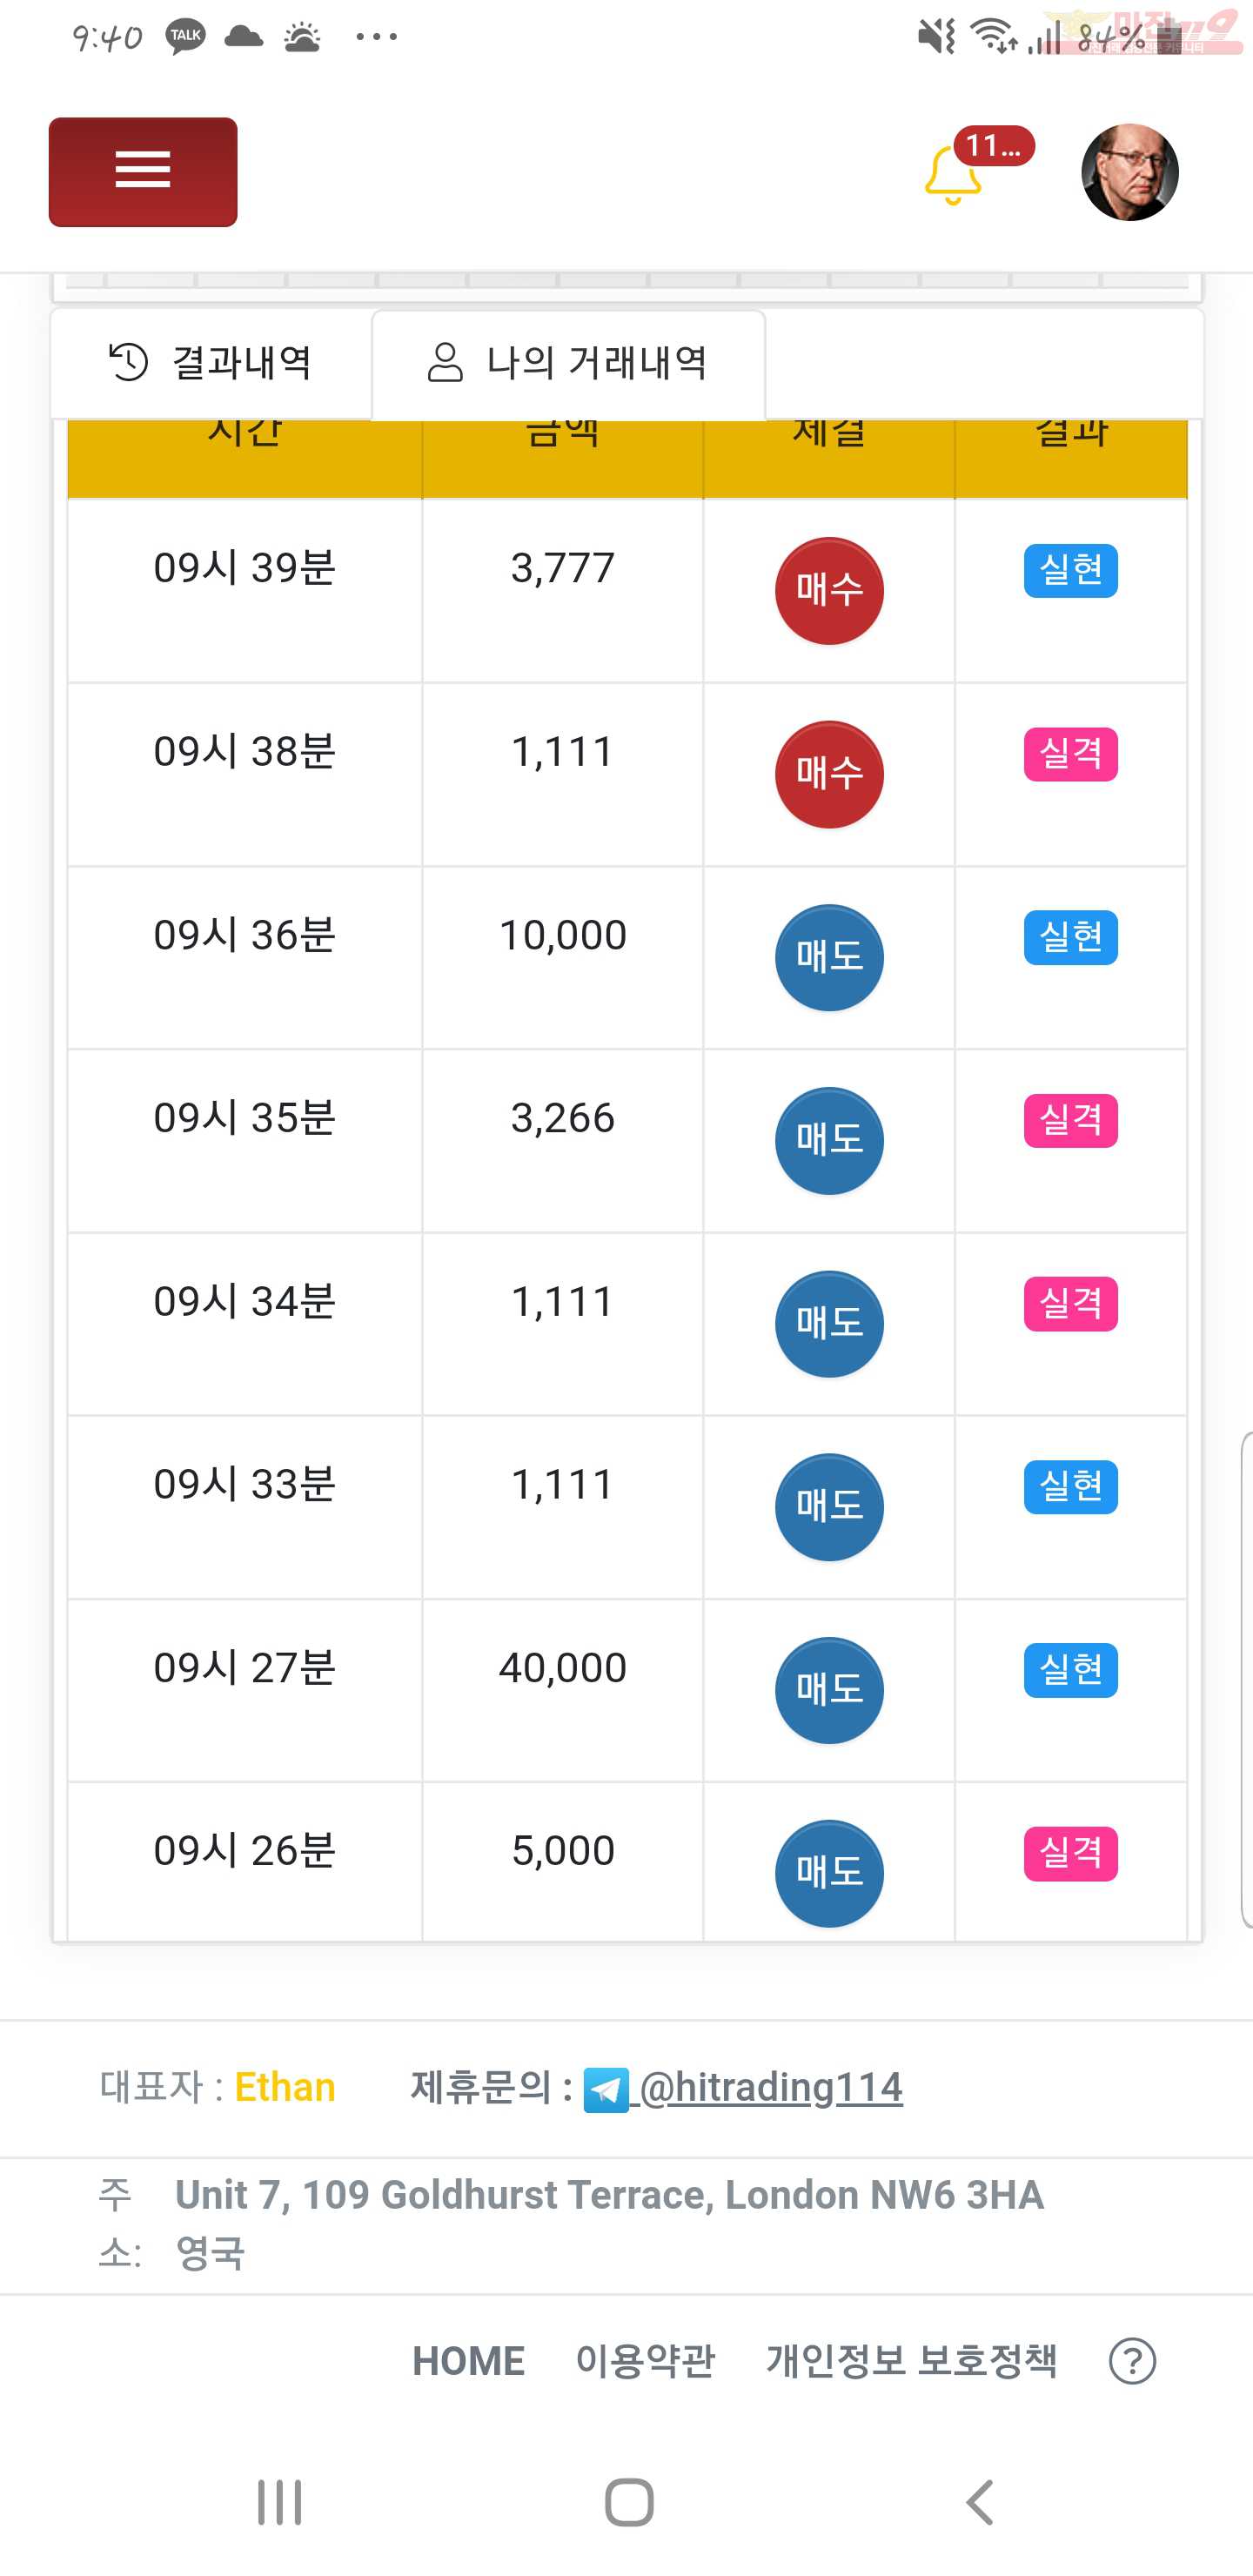Switch to the 결과내역 tab

click(x=211, y=363)
